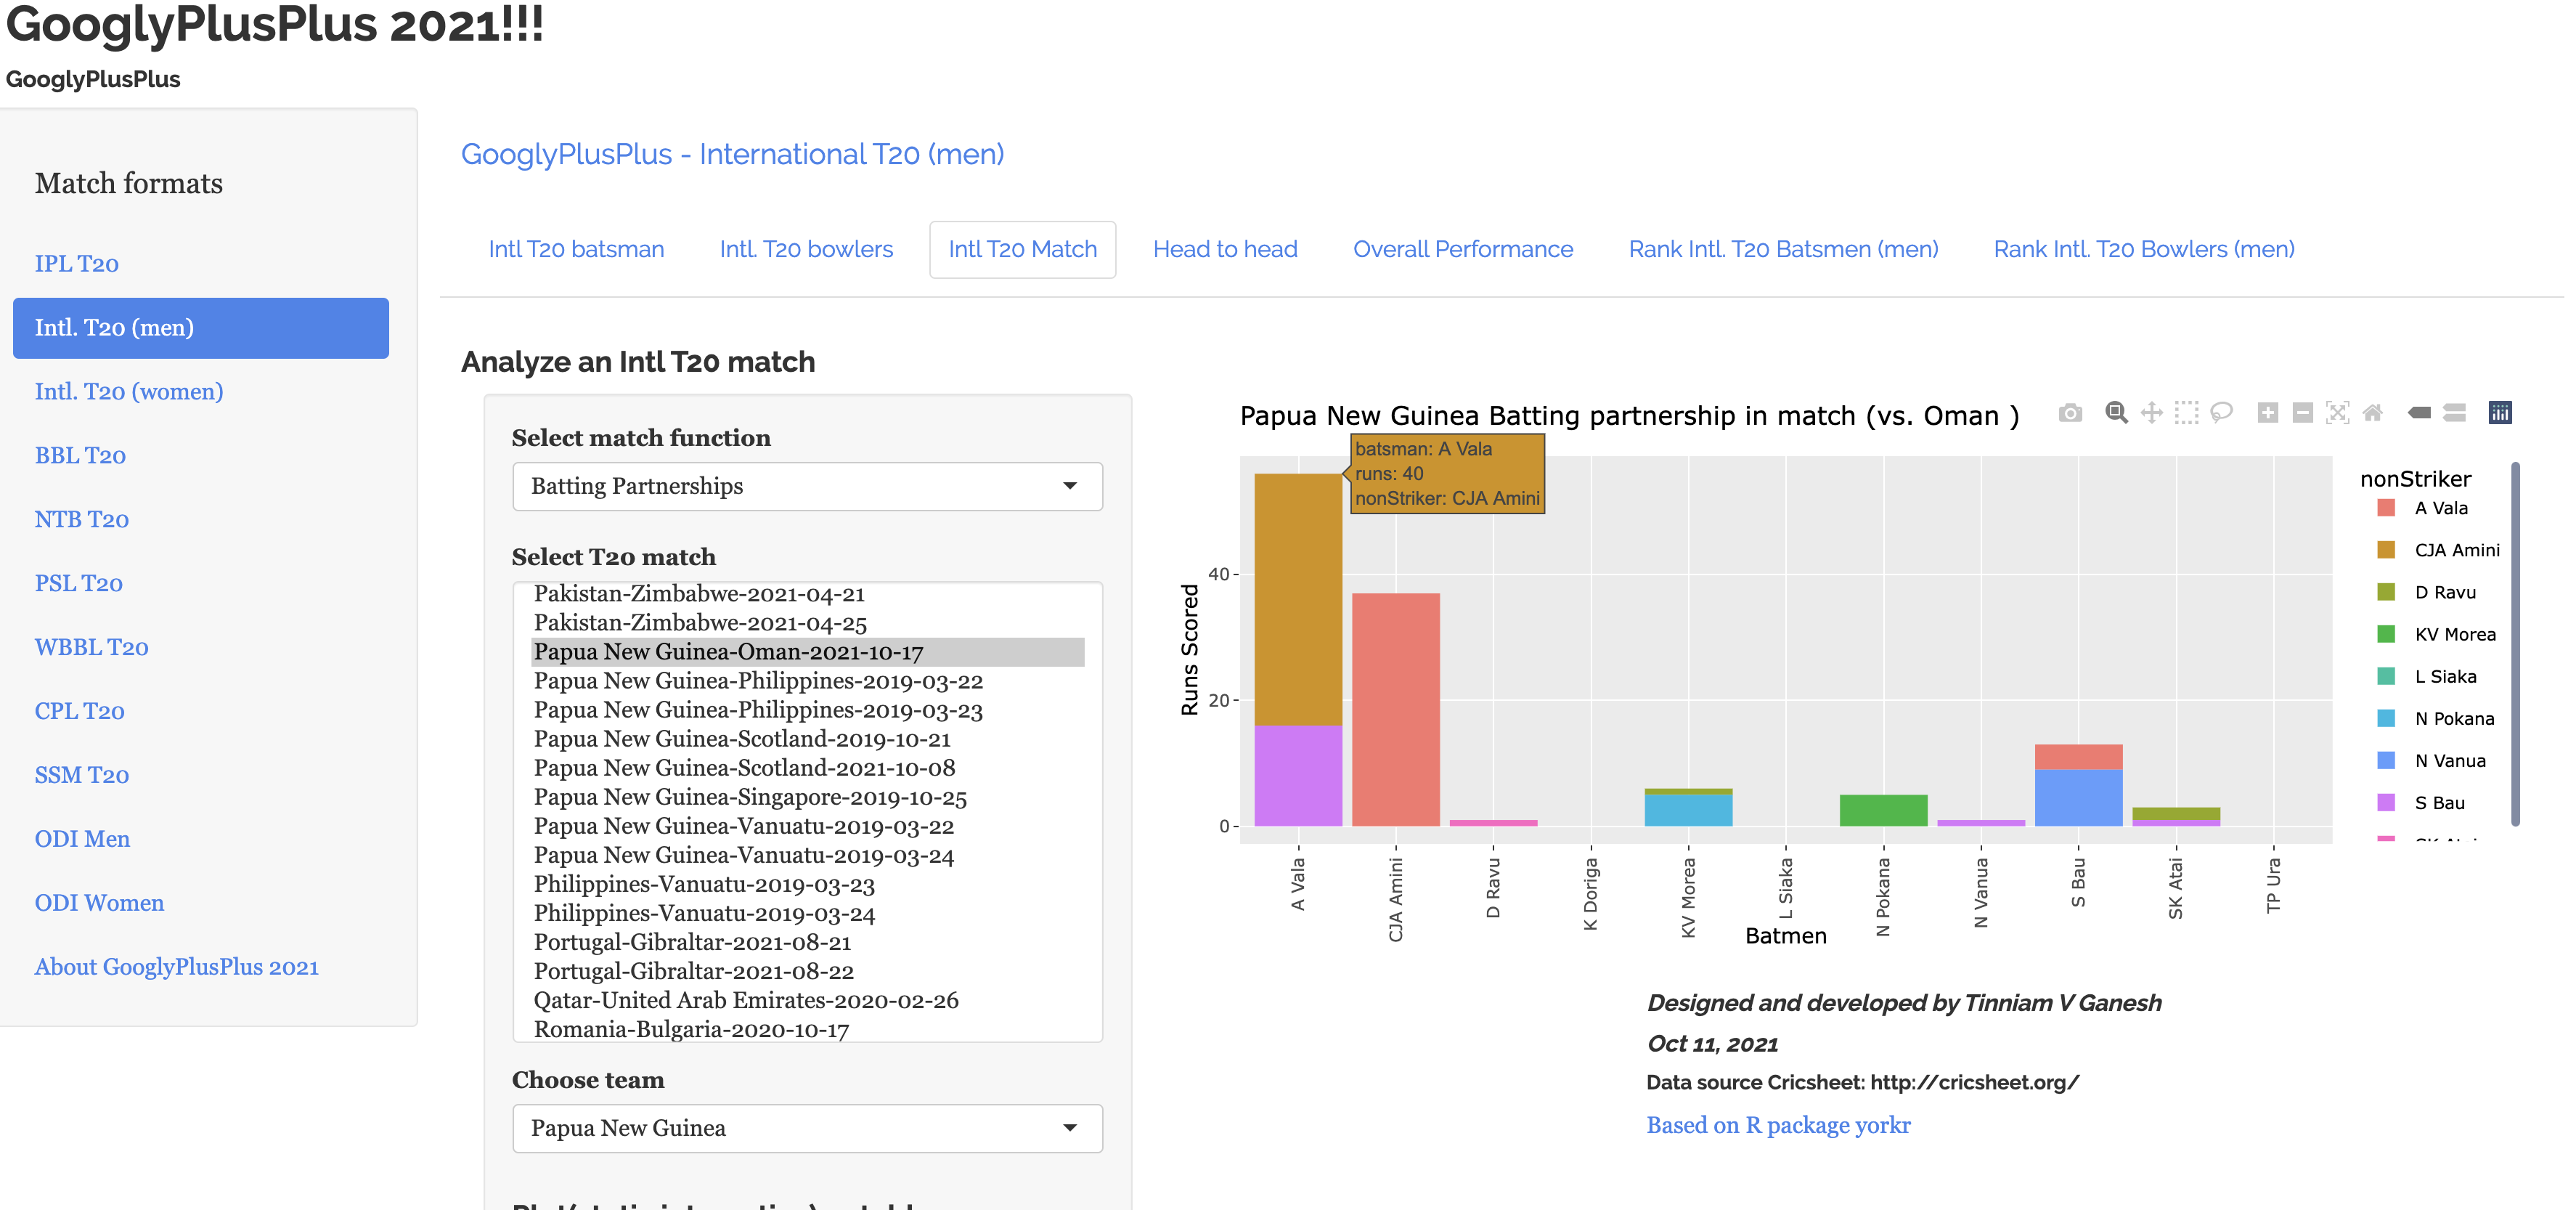Click the Autoscale icon
Viewport: 2576px width, 1210px height.
[x=2337, y=413]
